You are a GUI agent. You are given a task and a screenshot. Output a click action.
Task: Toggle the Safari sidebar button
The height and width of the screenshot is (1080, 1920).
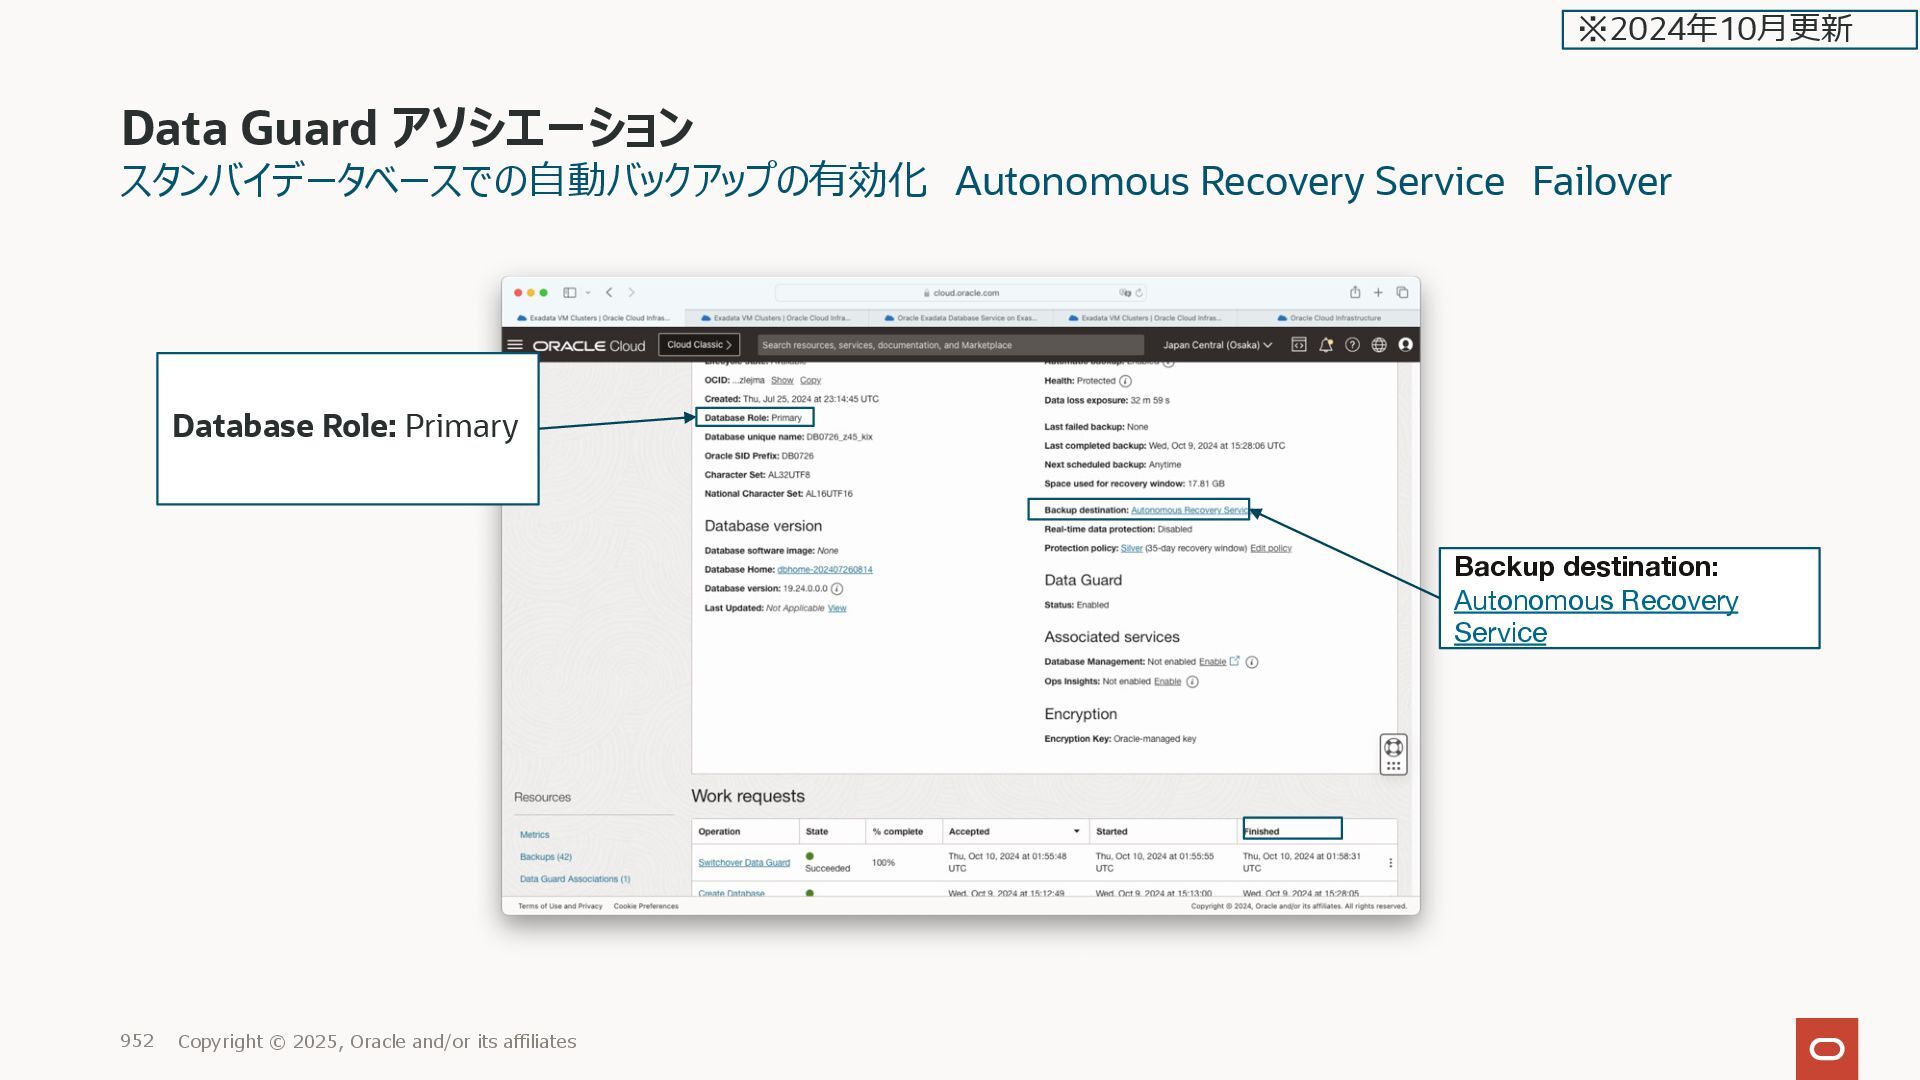pyautogui.click(x=569, y=293)
